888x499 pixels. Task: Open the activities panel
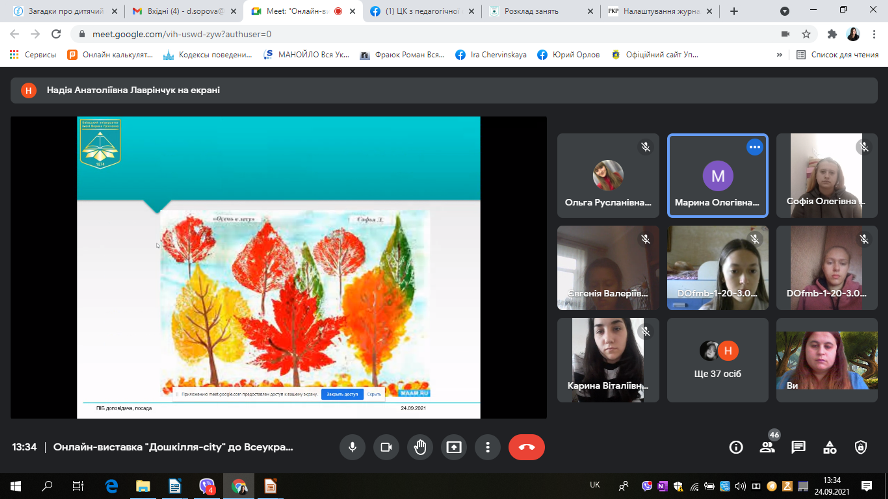(x=830, y=447)
